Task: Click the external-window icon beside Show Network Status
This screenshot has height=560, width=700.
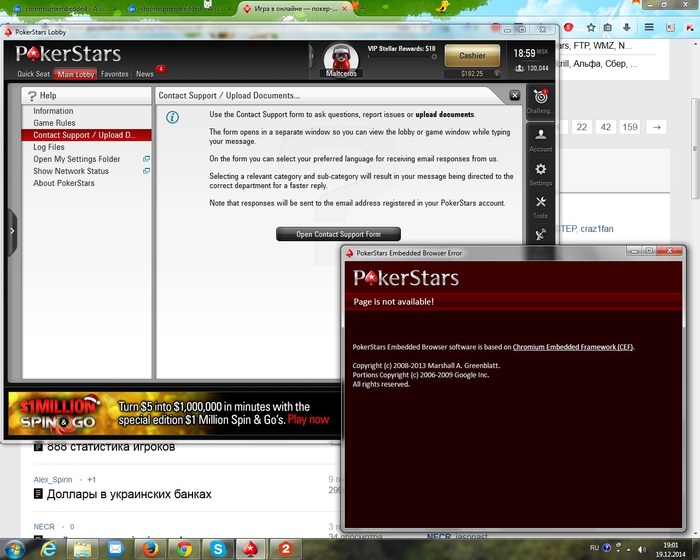Action: (146, 171)
